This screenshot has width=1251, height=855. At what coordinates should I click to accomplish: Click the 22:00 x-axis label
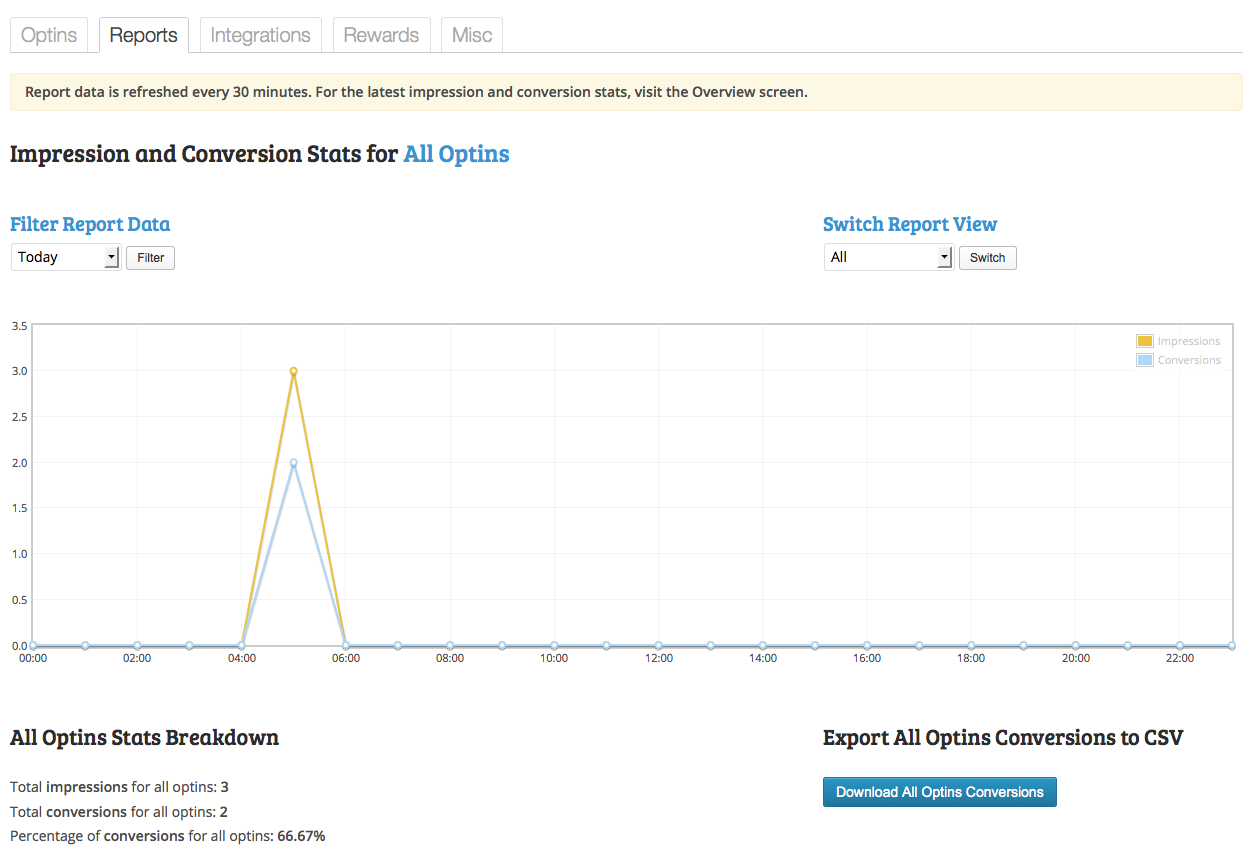[1180, 659]
